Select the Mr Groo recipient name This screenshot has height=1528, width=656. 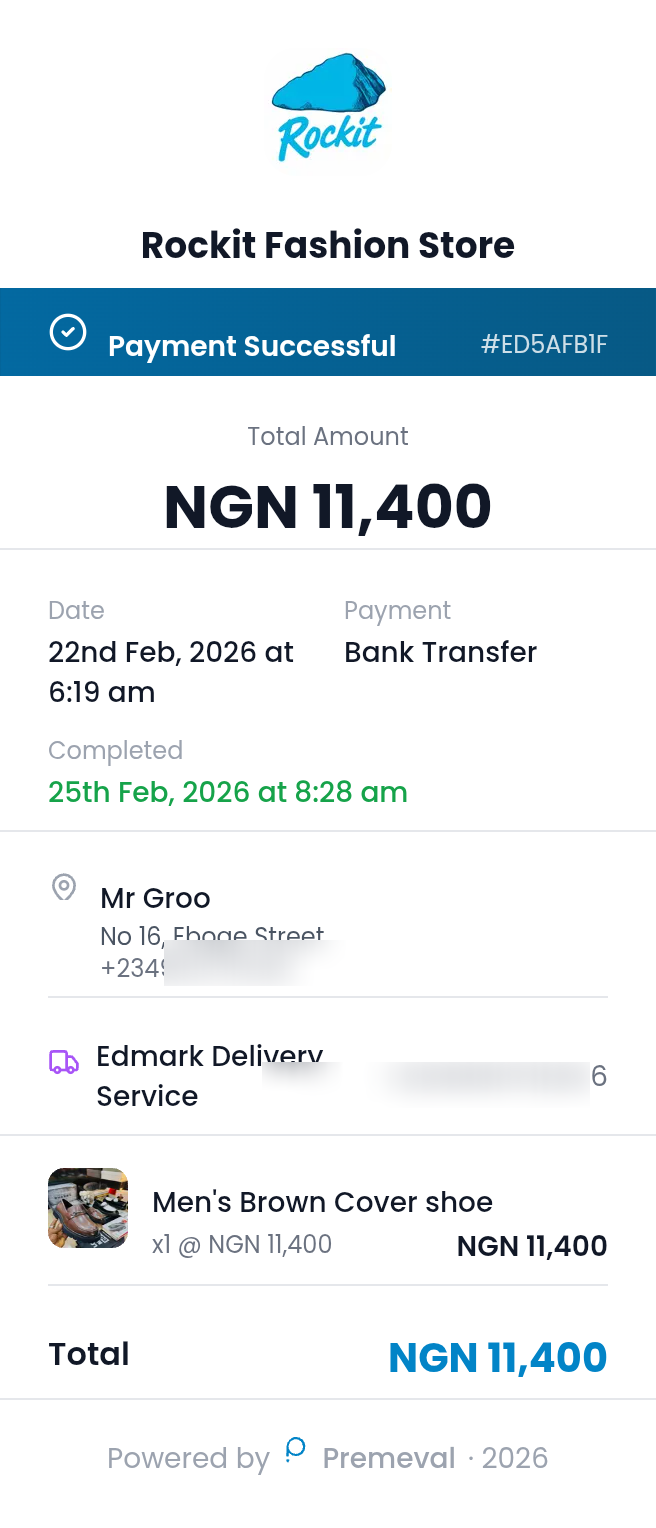pyautogui.click(x=155, y=898)
